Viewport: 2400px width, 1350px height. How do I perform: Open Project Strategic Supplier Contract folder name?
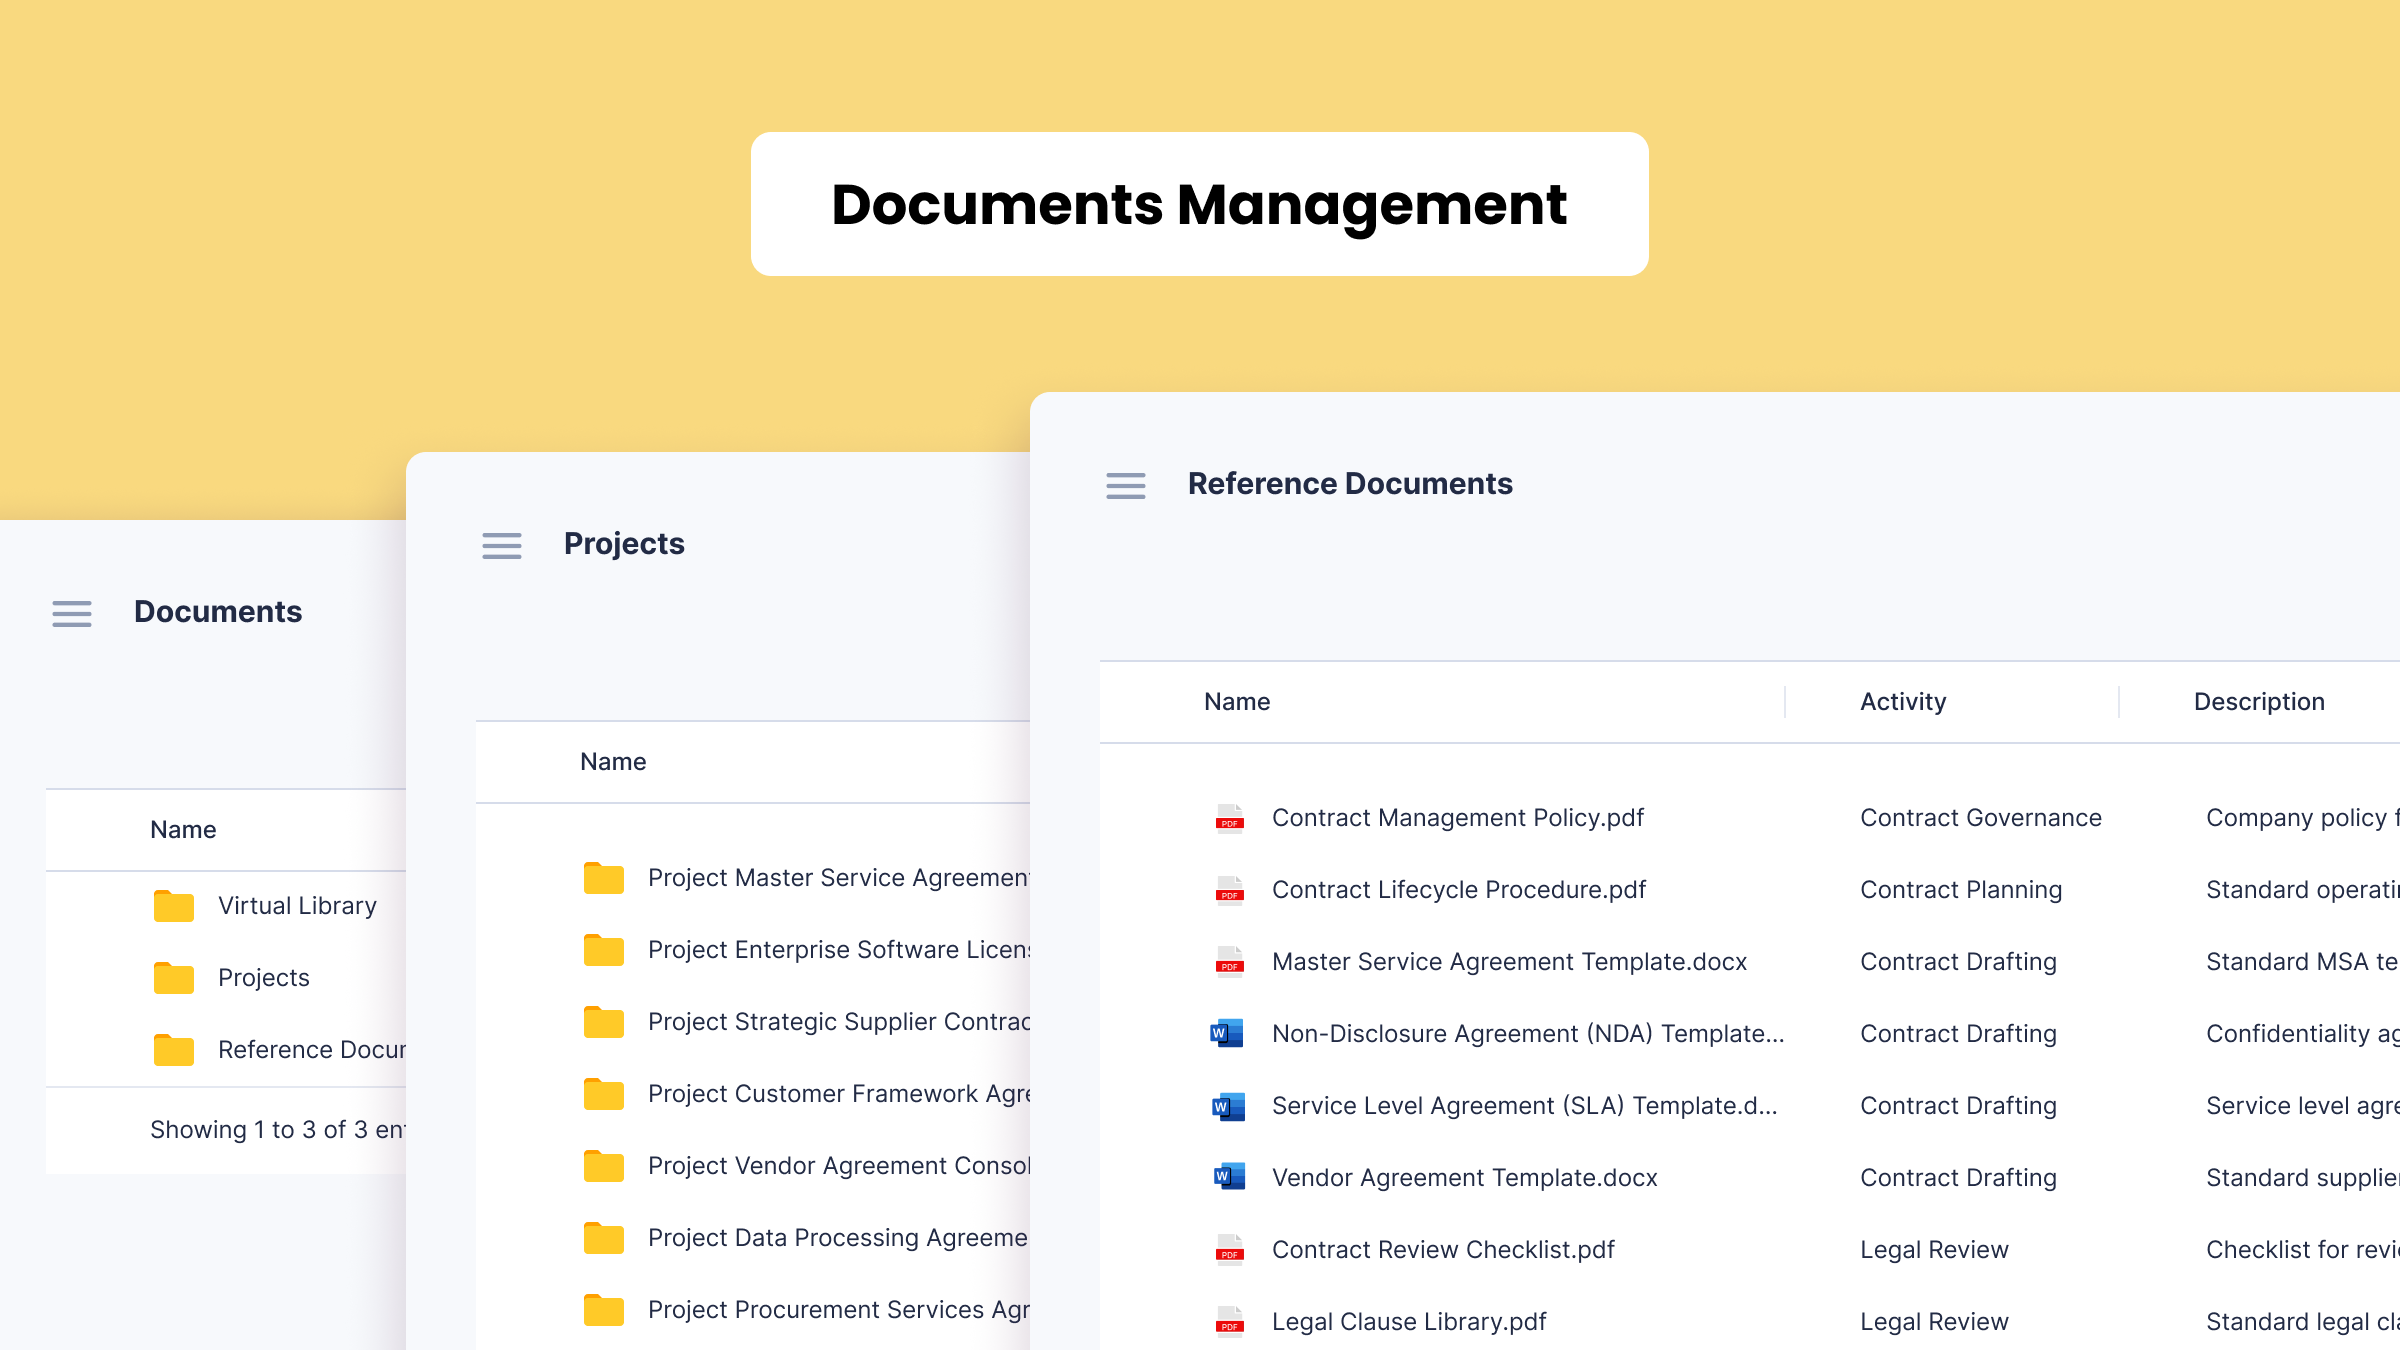point(838,1022)
